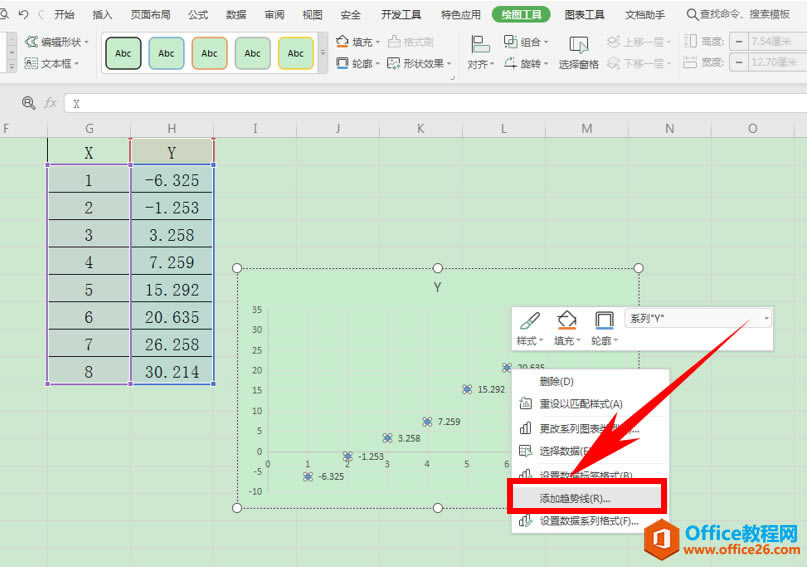Screen dimensions: 807x567
Task: Open the 填充 fill bucket in ribbon
Action: click(x=357, y=42)
